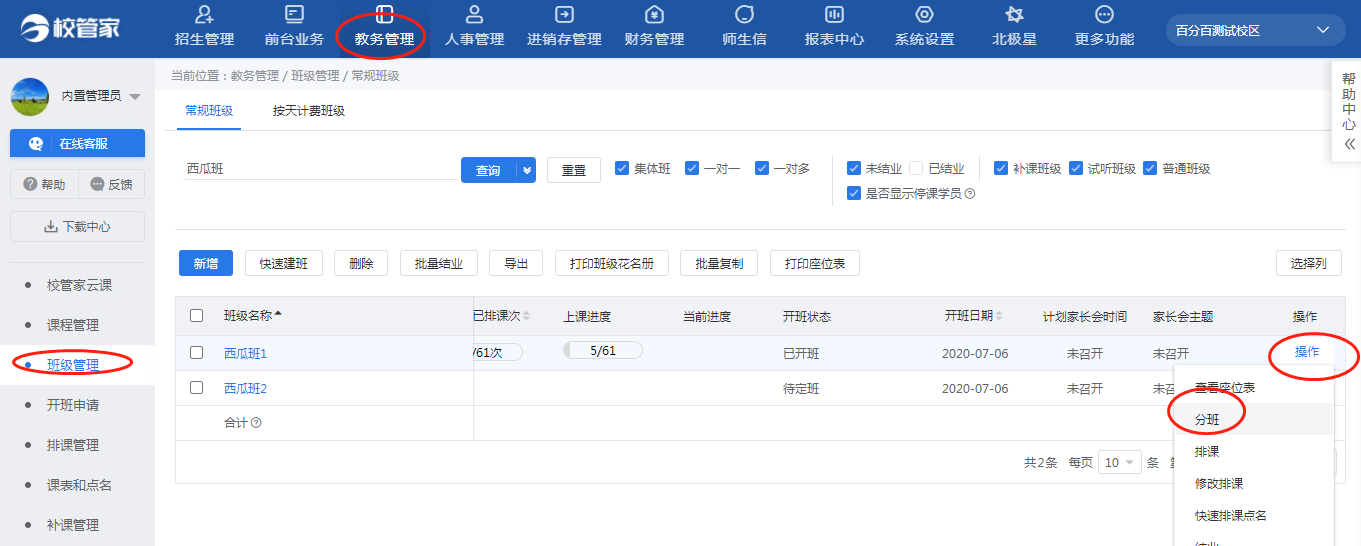Choose 排课 from the operation menu
Image resolution: width=1361 pixels, height=546 pixels.
[1254, 452]
